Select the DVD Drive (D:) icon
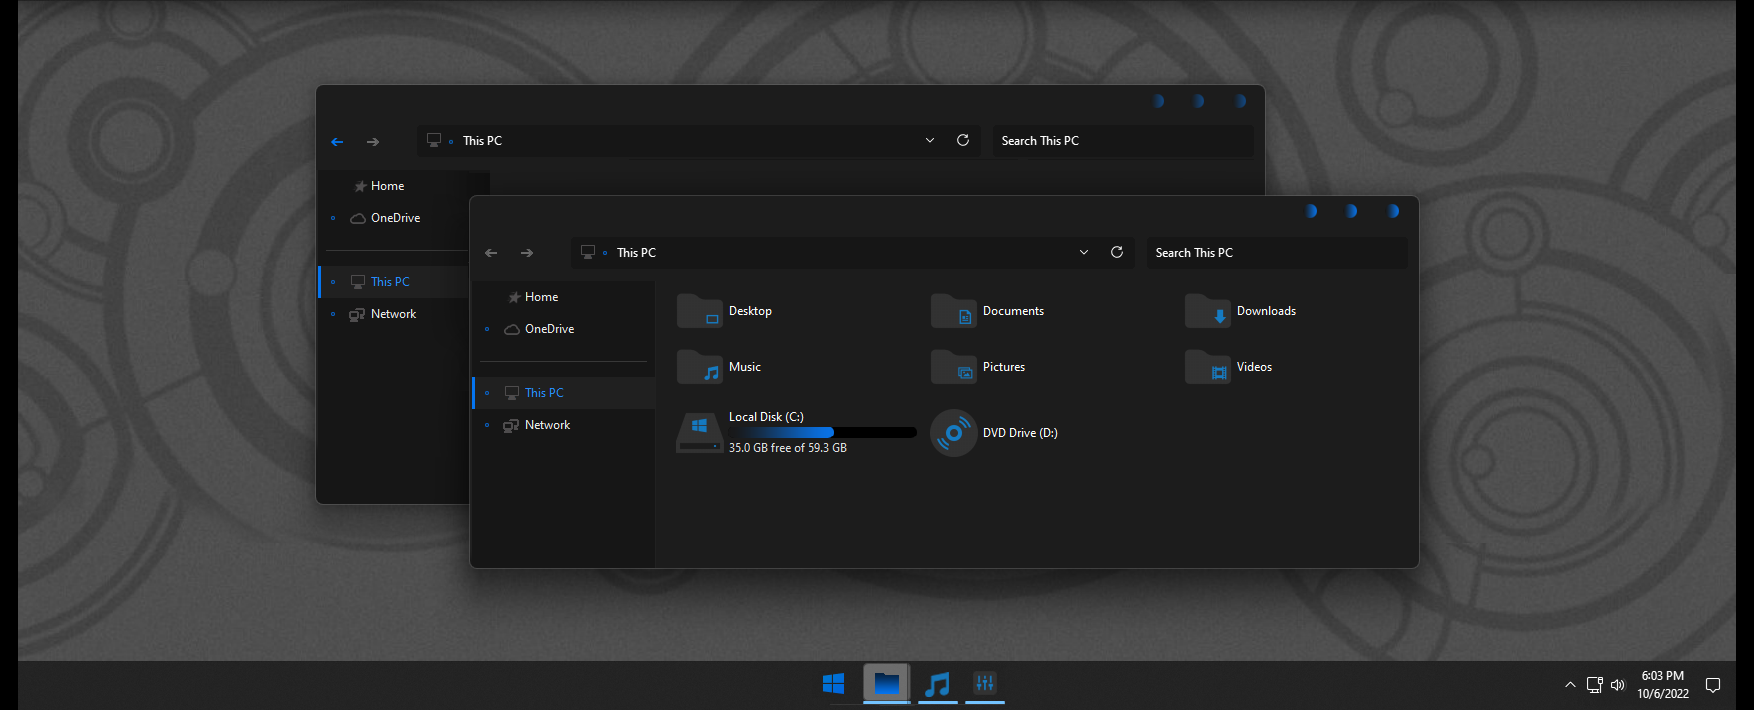Image resolution: width=1754 pixels, height=710 pixels. point(953,433)
